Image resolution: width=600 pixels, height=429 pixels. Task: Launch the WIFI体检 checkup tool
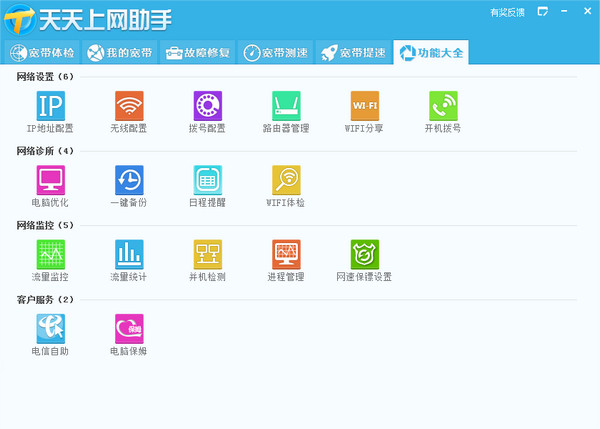coord(286,180)
